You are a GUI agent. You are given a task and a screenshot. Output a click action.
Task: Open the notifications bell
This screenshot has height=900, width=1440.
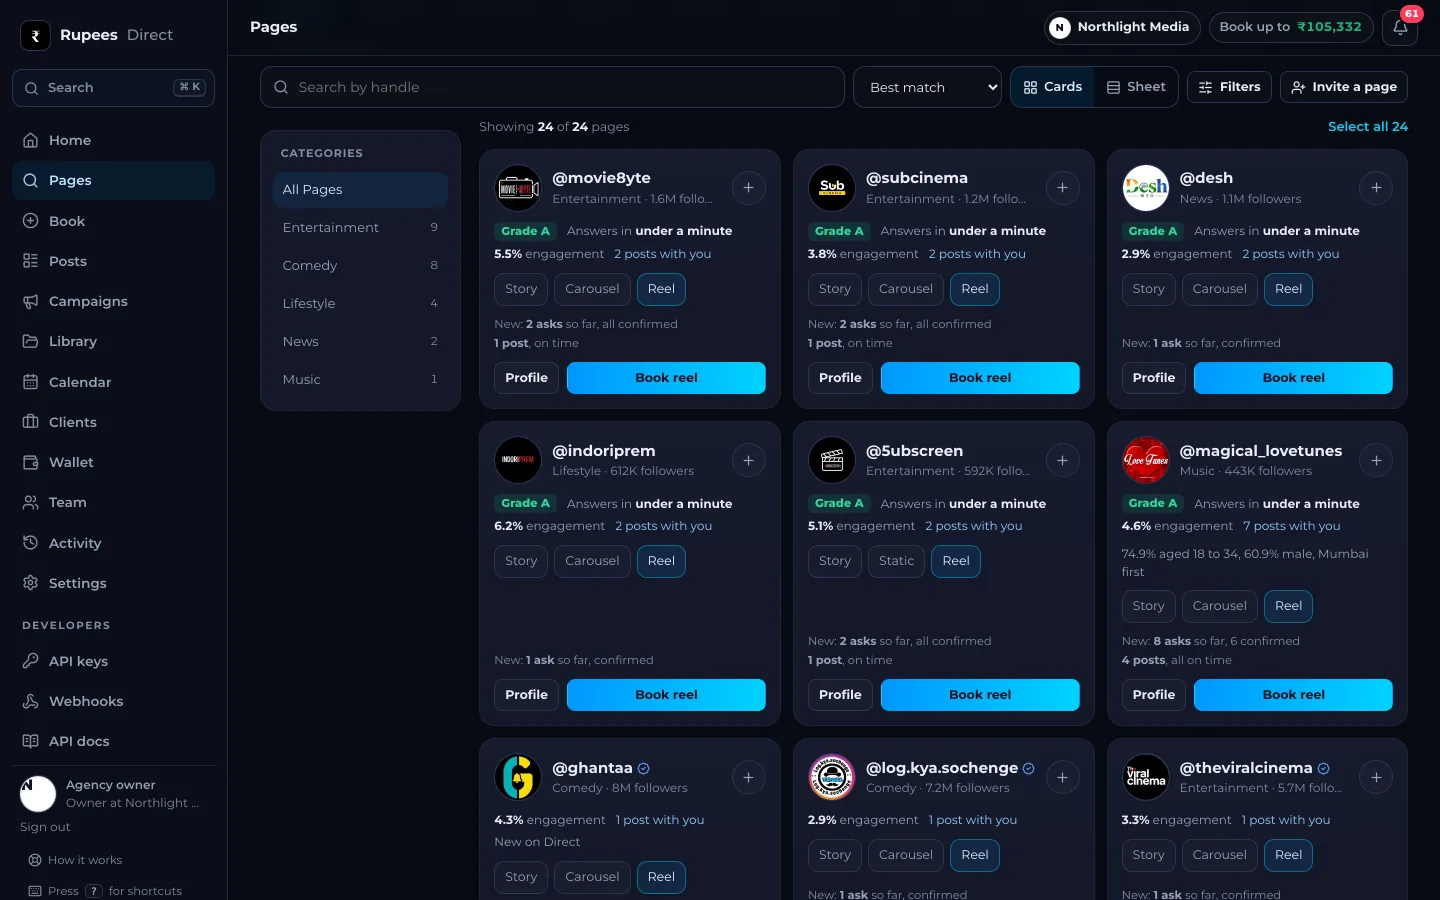(1400, 27)
